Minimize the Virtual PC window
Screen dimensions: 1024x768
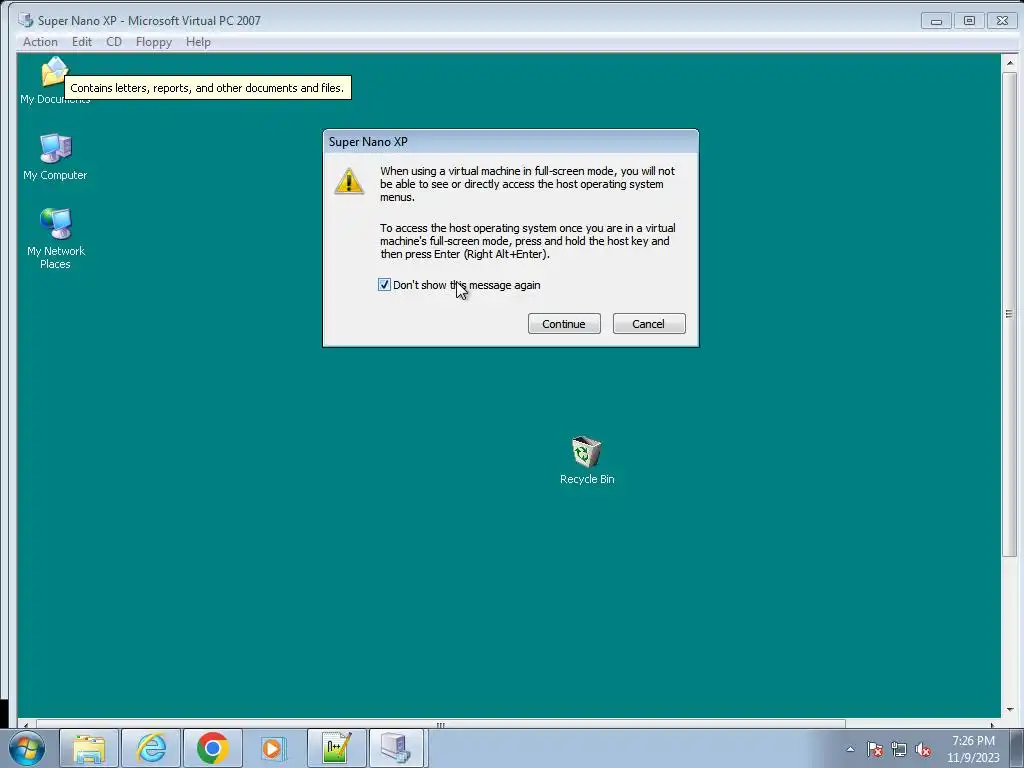(x=936, y=21)
